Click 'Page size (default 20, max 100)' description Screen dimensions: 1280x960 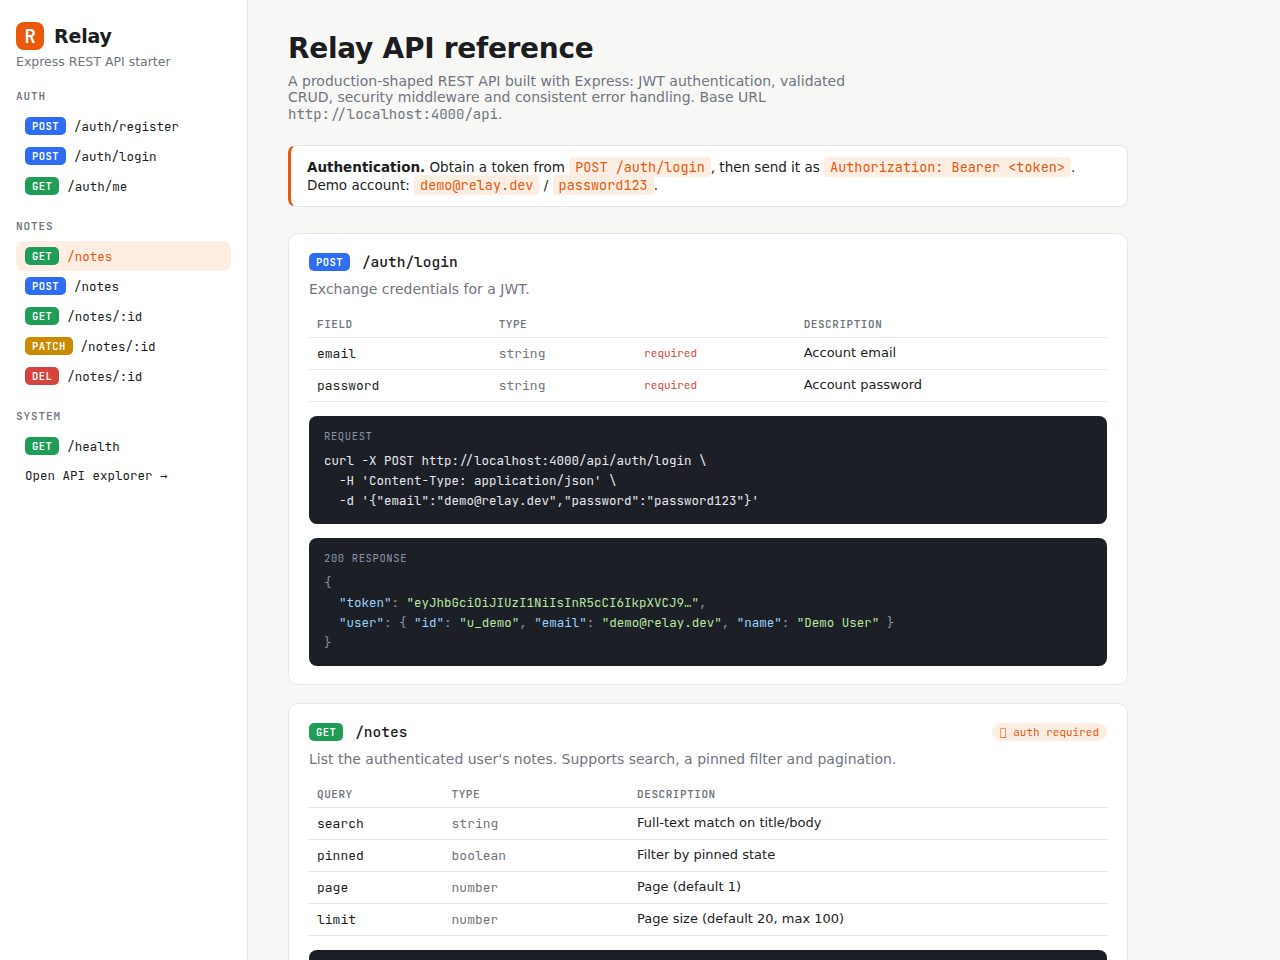pos(740,919)
